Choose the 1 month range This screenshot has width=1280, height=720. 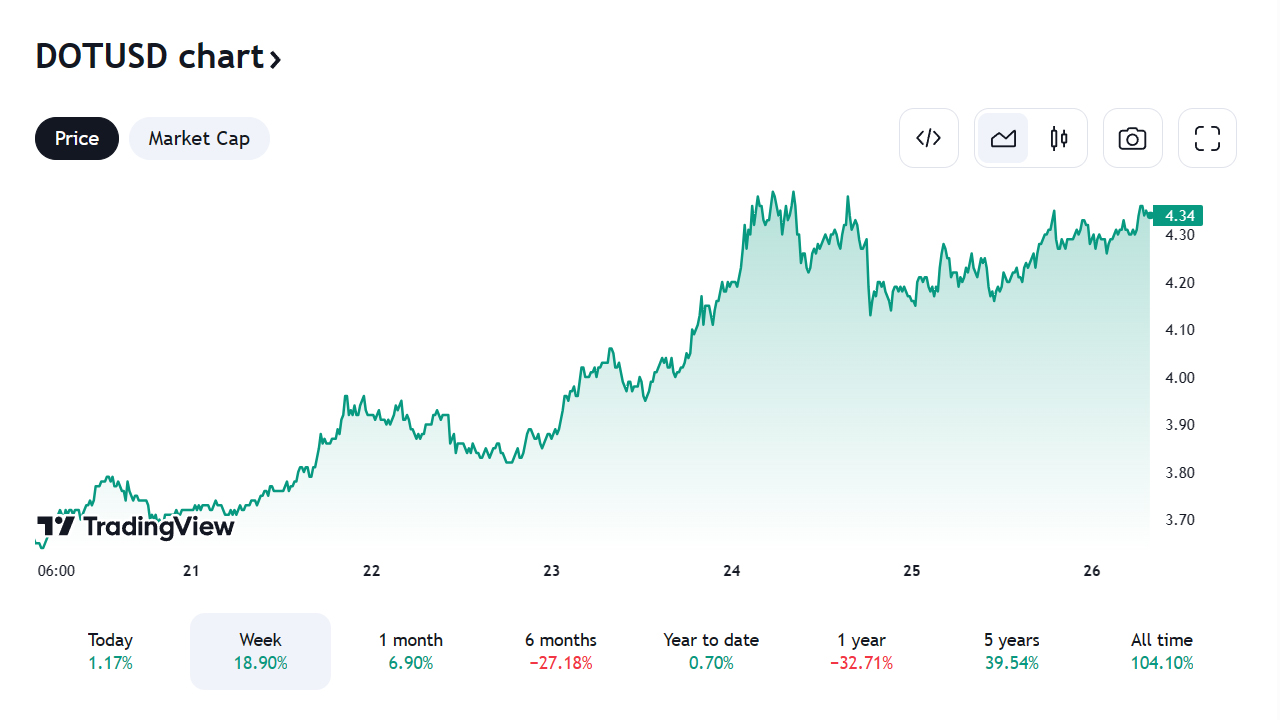[410, 651]
